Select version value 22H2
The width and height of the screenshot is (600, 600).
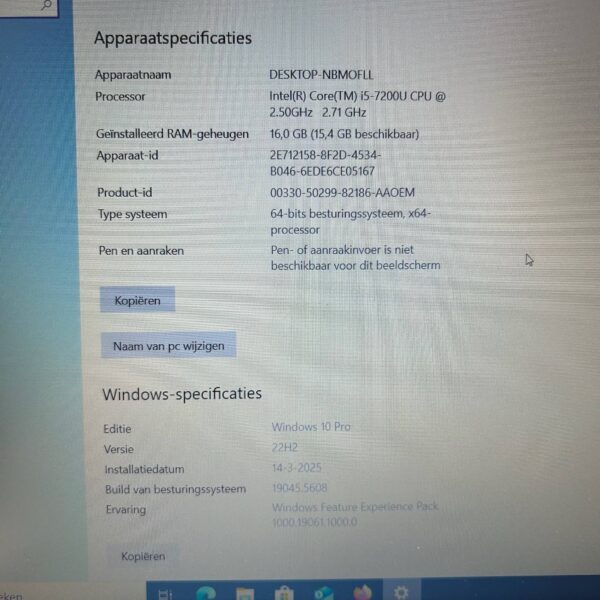(284, 447)
